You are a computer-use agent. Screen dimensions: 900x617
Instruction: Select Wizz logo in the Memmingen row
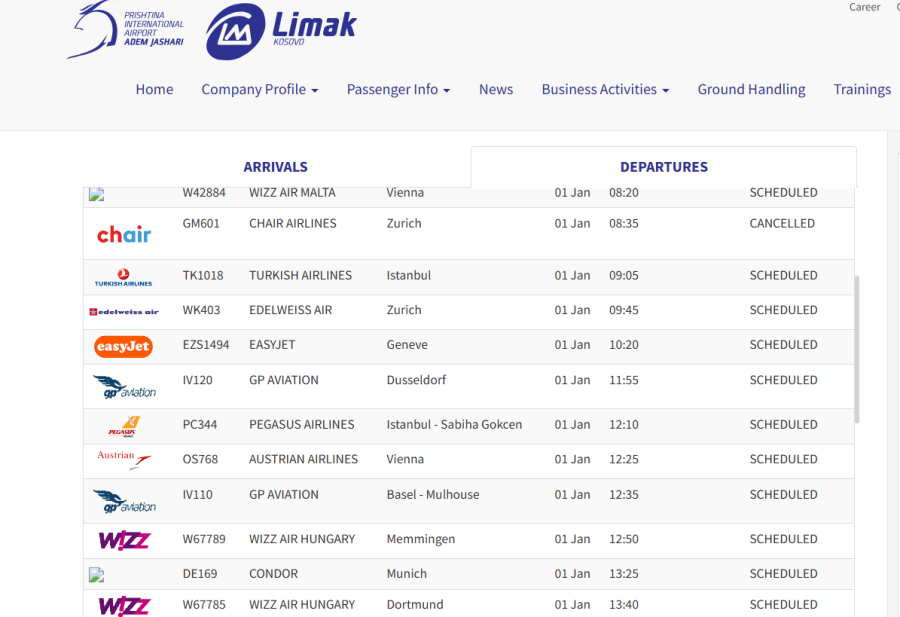(x=125, y=540)
